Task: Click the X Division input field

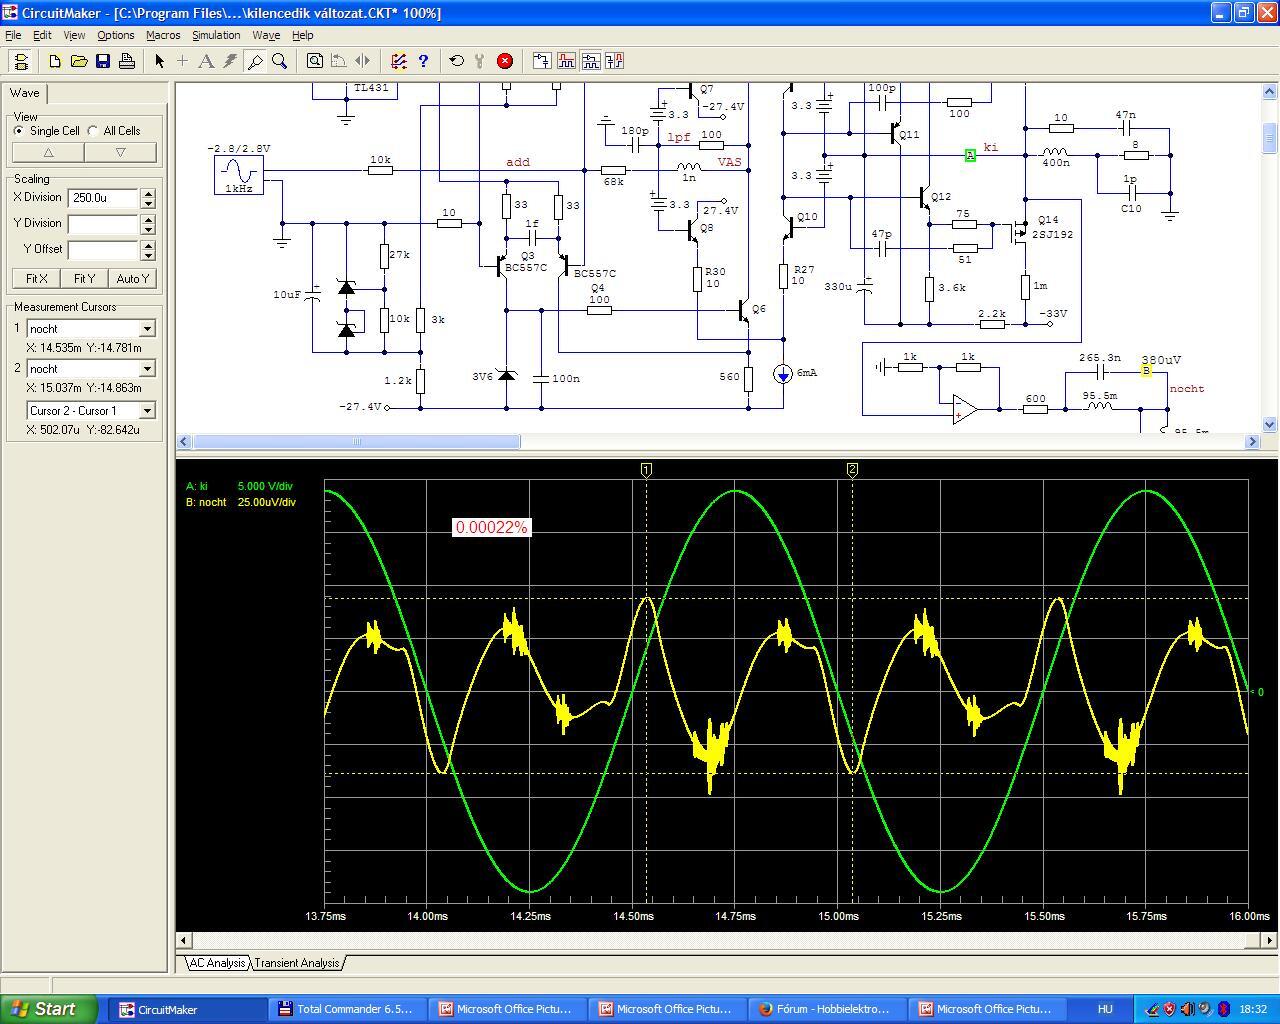Action: tap(104, 198)
